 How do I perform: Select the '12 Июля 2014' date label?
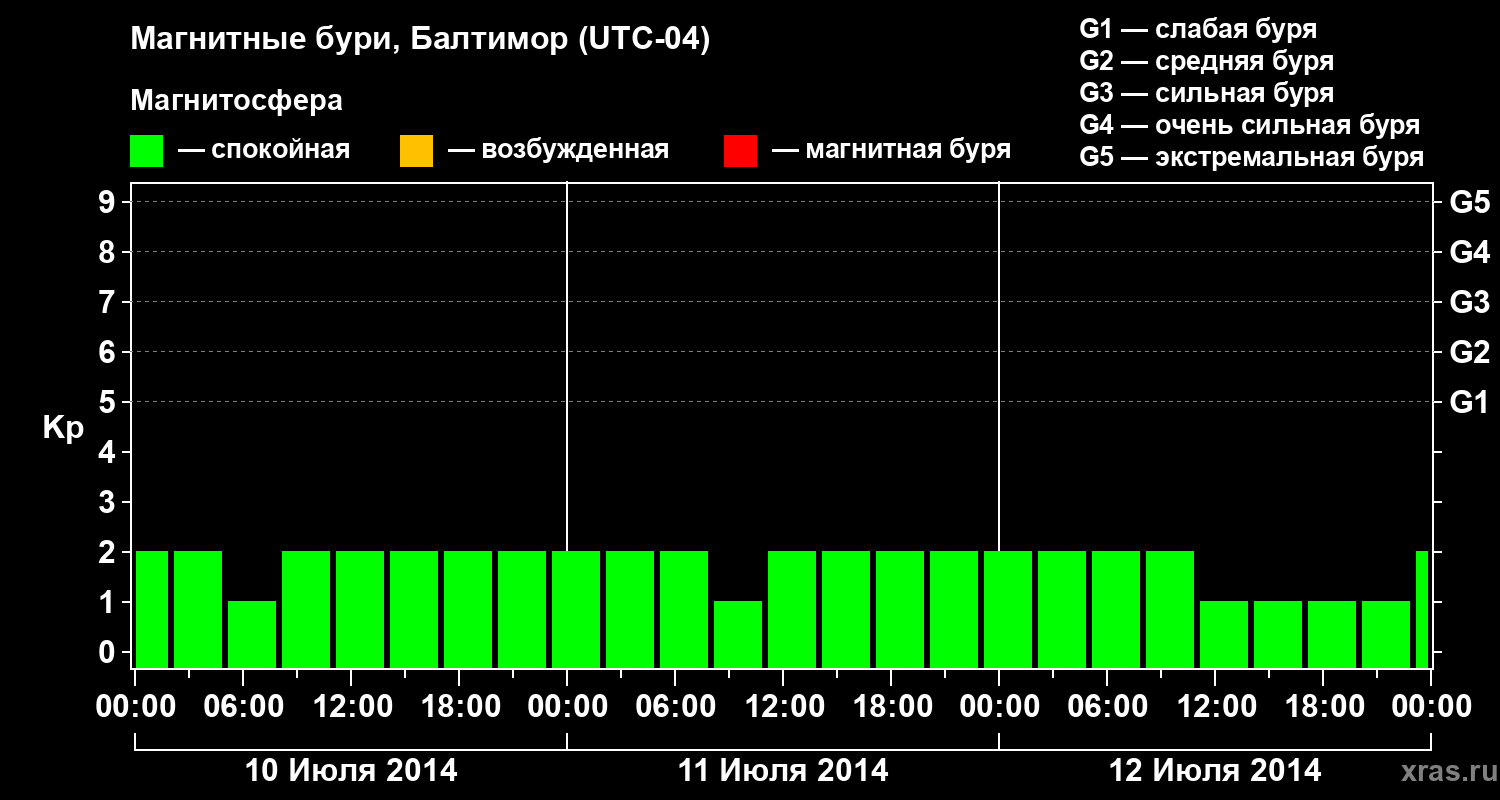(1215, 771)
